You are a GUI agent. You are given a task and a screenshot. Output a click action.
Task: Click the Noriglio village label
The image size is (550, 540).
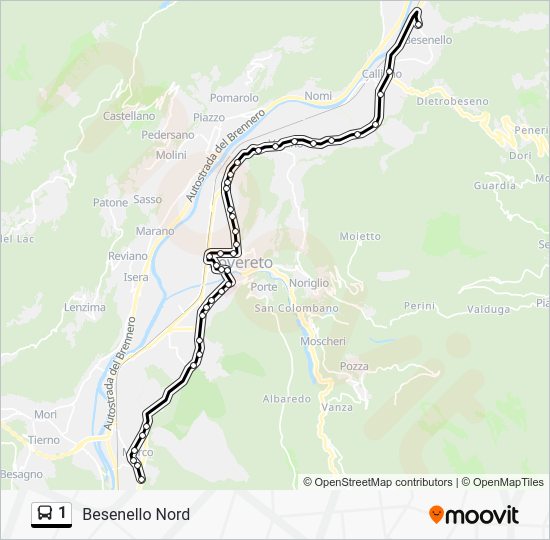tap(309, 283)
